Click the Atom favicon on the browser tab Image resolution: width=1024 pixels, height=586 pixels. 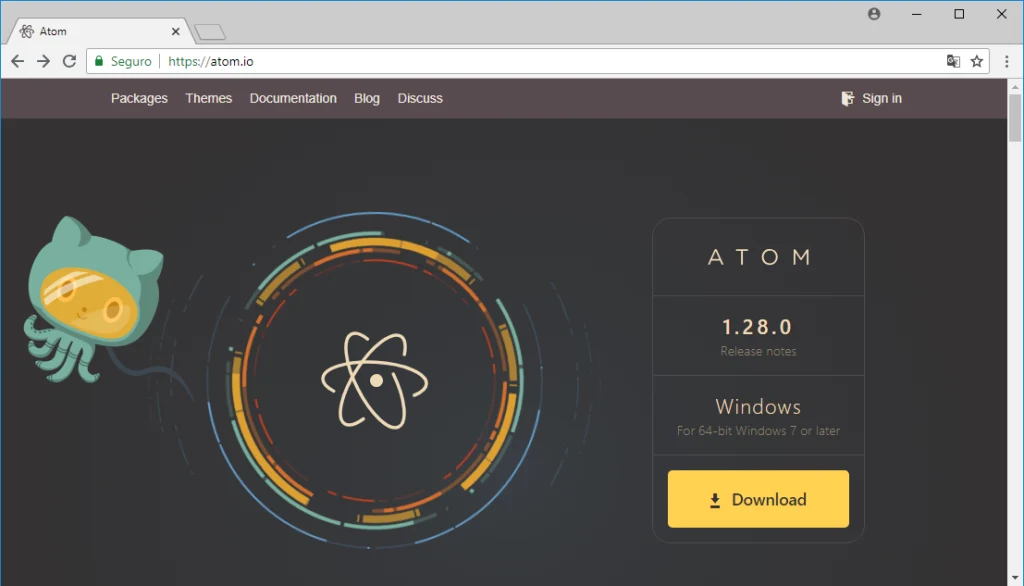tap(28, 31)
